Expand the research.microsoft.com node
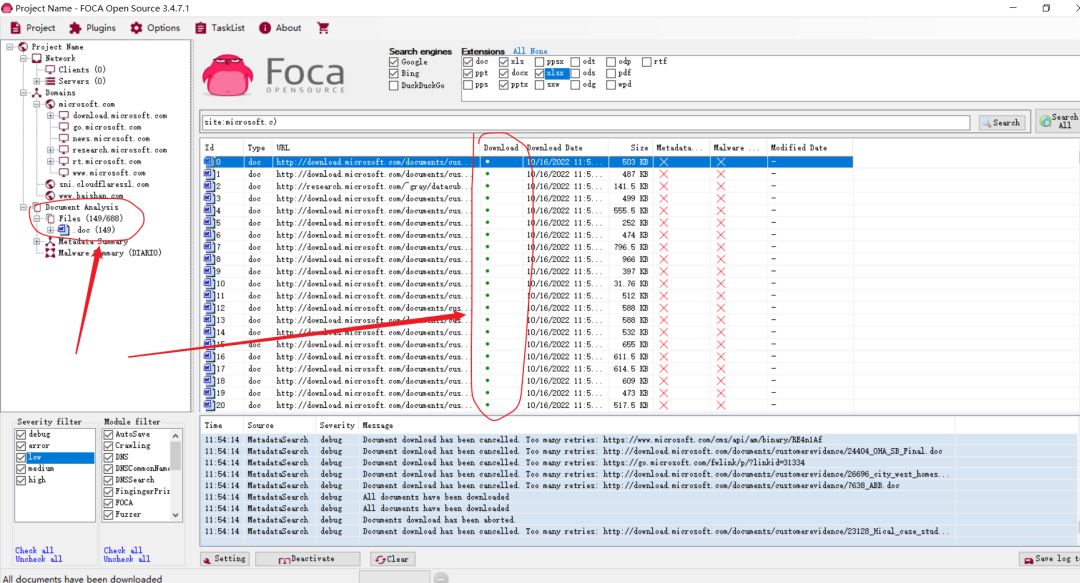The image size is (1080, 583). (50, 150)
